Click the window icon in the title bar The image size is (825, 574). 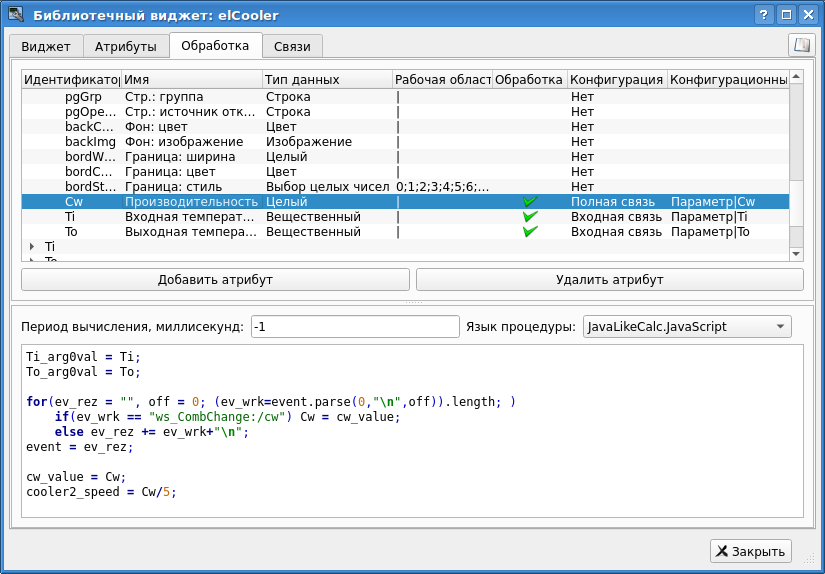[16, 14]
